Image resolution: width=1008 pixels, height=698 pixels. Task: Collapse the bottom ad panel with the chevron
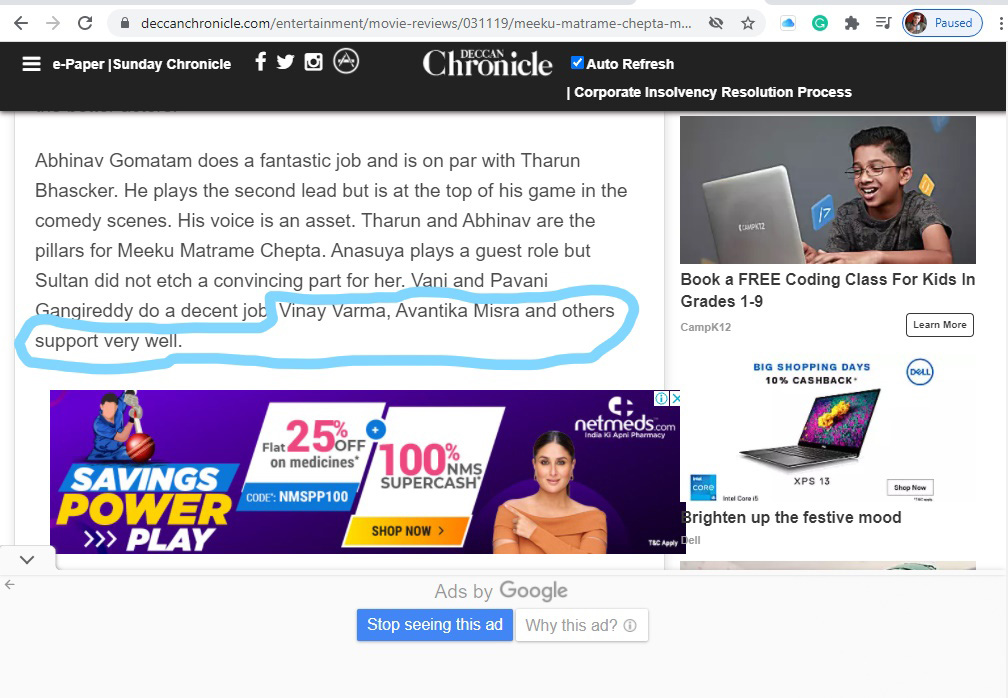27,560
